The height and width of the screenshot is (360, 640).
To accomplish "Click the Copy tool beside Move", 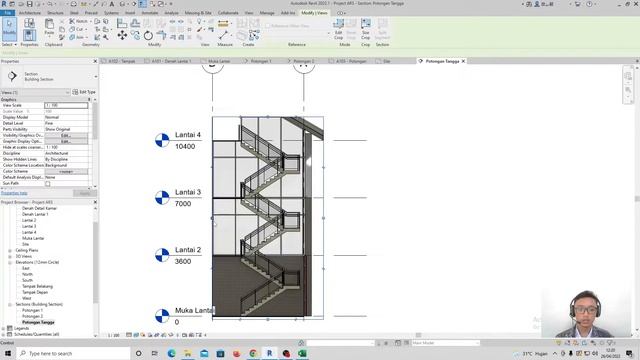I will (x=135, y=36).
